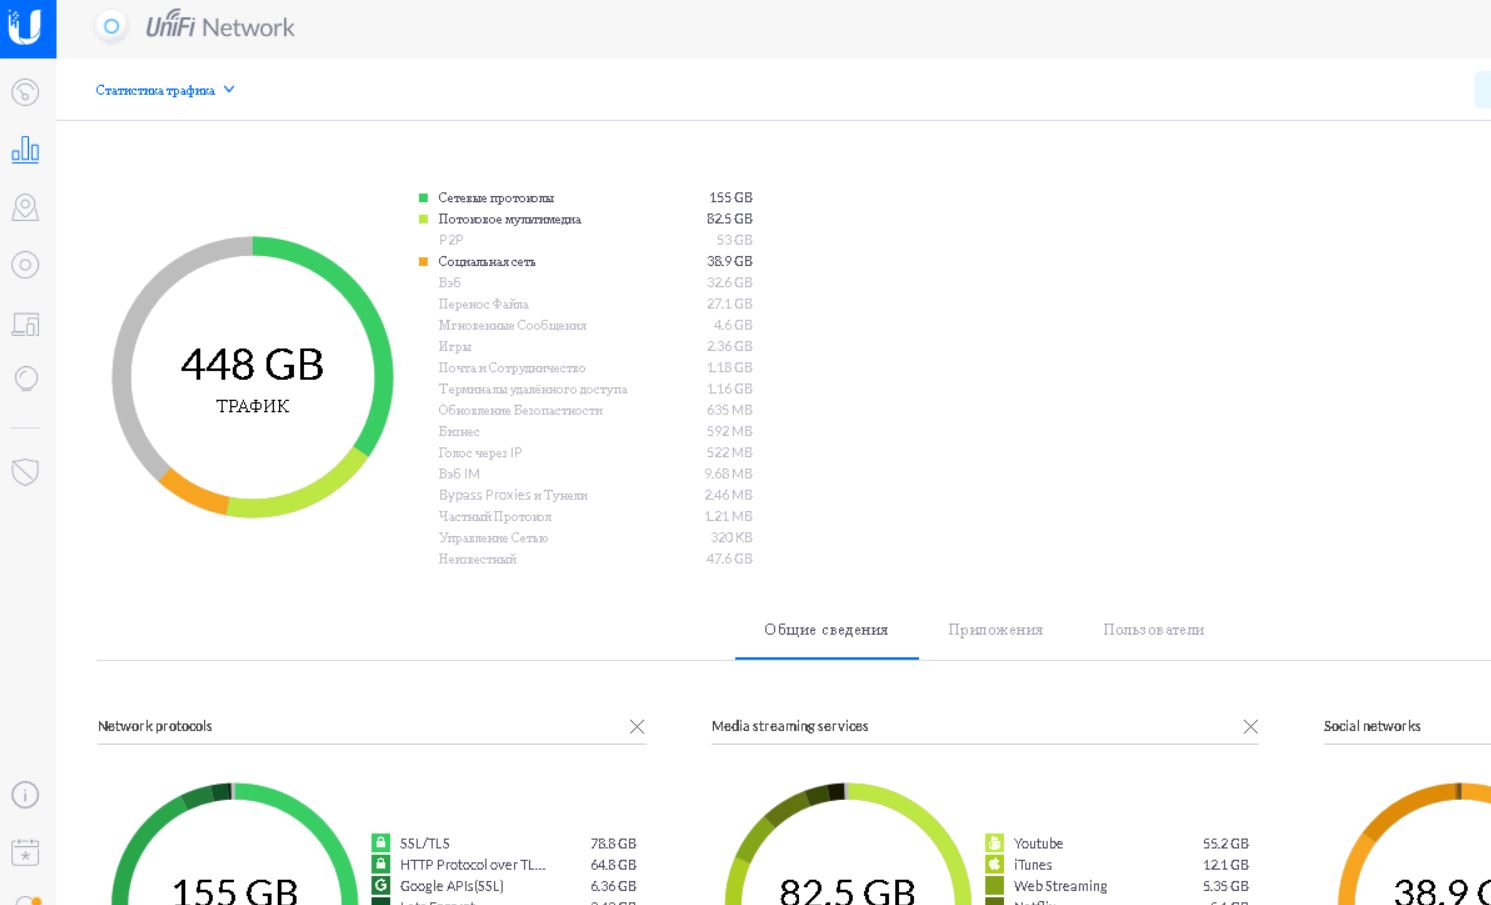This screenshot has height=905, width=1491.
Task: Click the UniFi Network title logo
Action: [x=220, y=26]
